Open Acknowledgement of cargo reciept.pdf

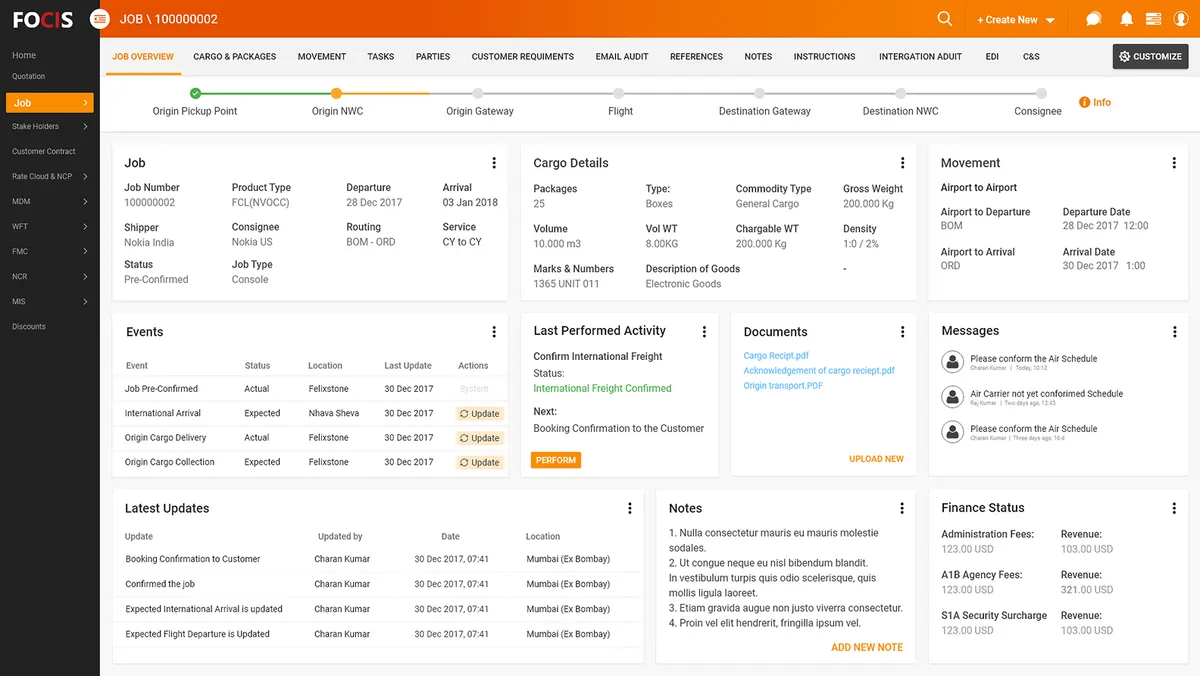[x=819, y=370]
